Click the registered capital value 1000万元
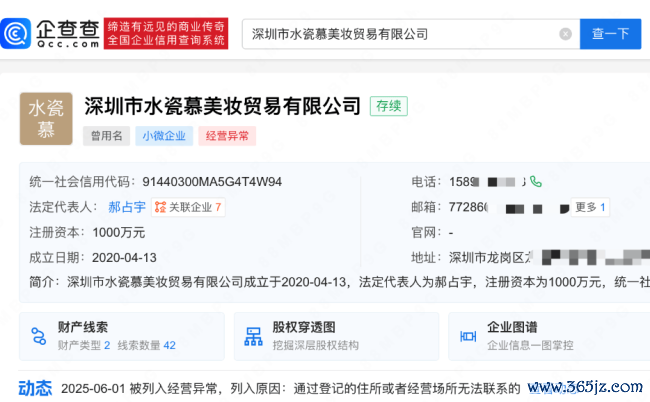 pos(119,232)
